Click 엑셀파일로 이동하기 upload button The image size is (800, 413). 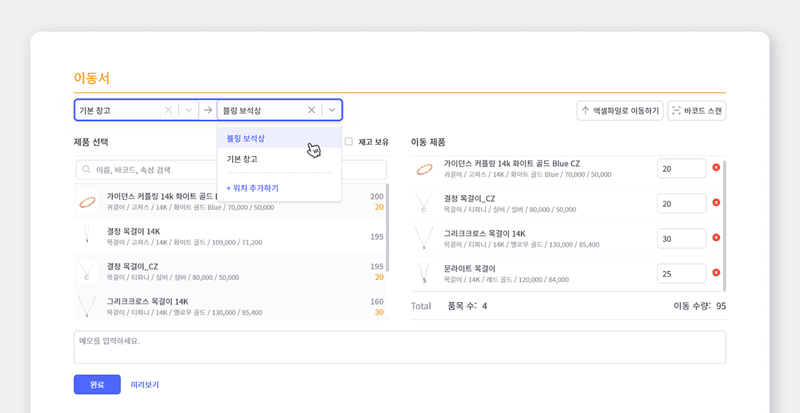(620, 110)
